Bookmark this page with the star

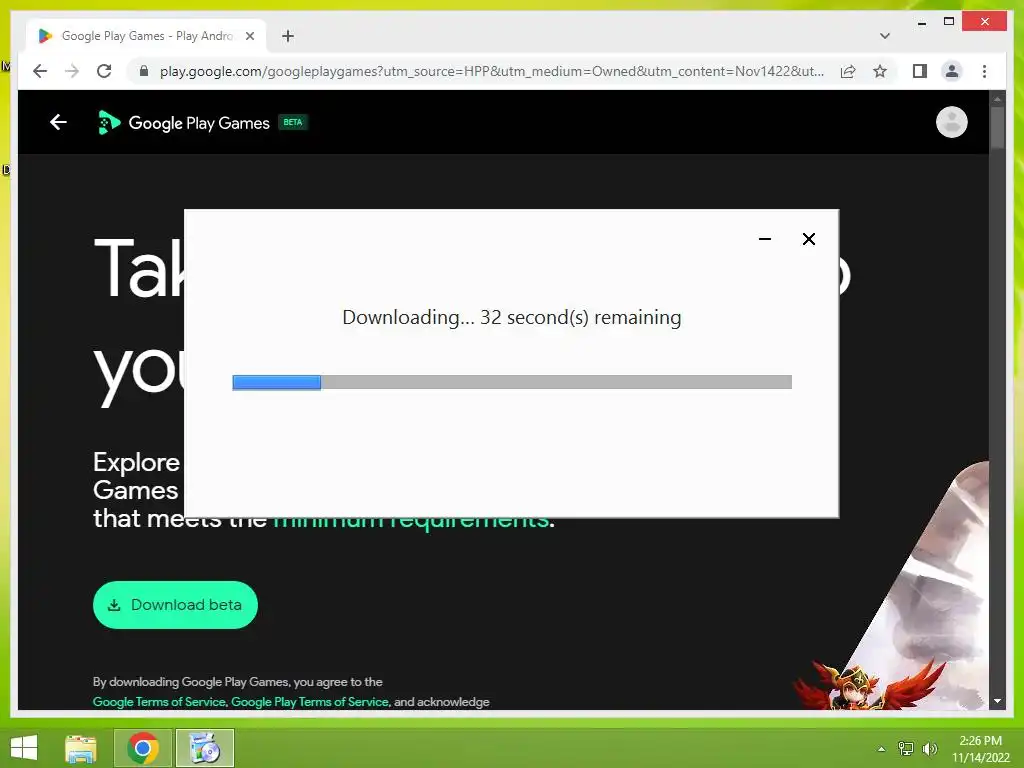(880, 71)
